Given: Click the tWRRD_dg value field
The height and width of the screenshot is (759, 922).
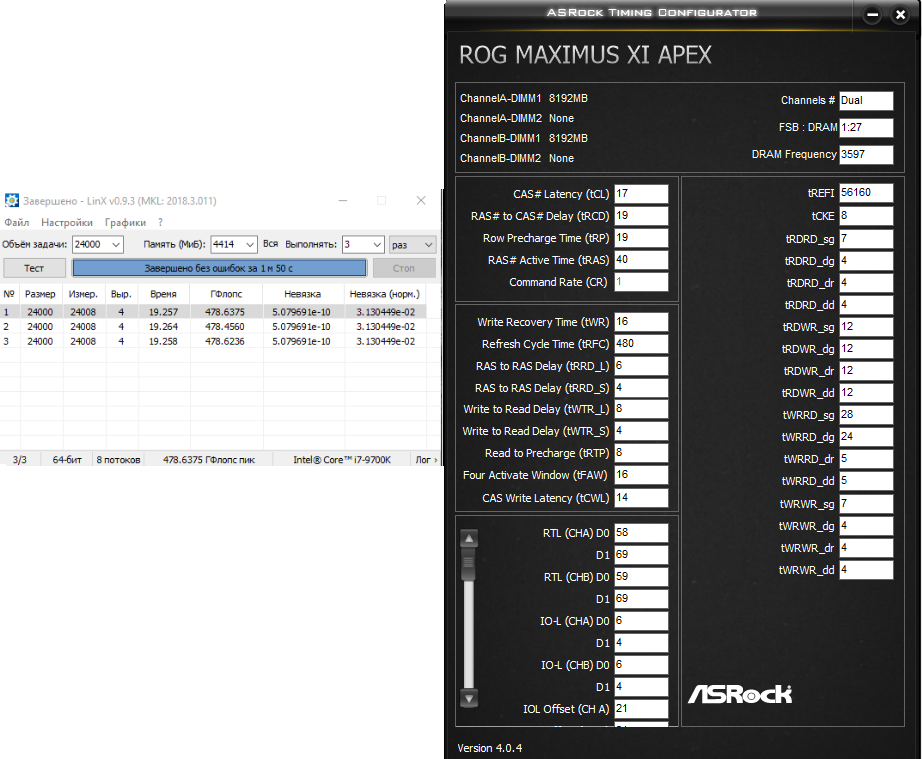Looking at the screenshot, I should click(x=866, y=437).
